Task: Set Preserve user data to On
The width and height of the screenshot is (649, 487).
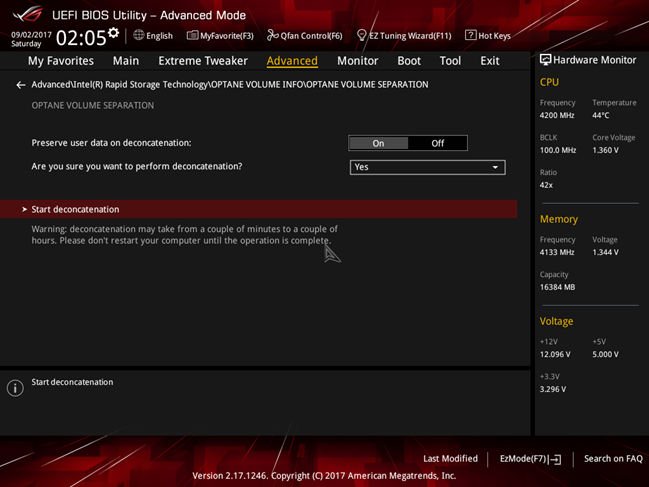Action: click(x=378, y=143)
